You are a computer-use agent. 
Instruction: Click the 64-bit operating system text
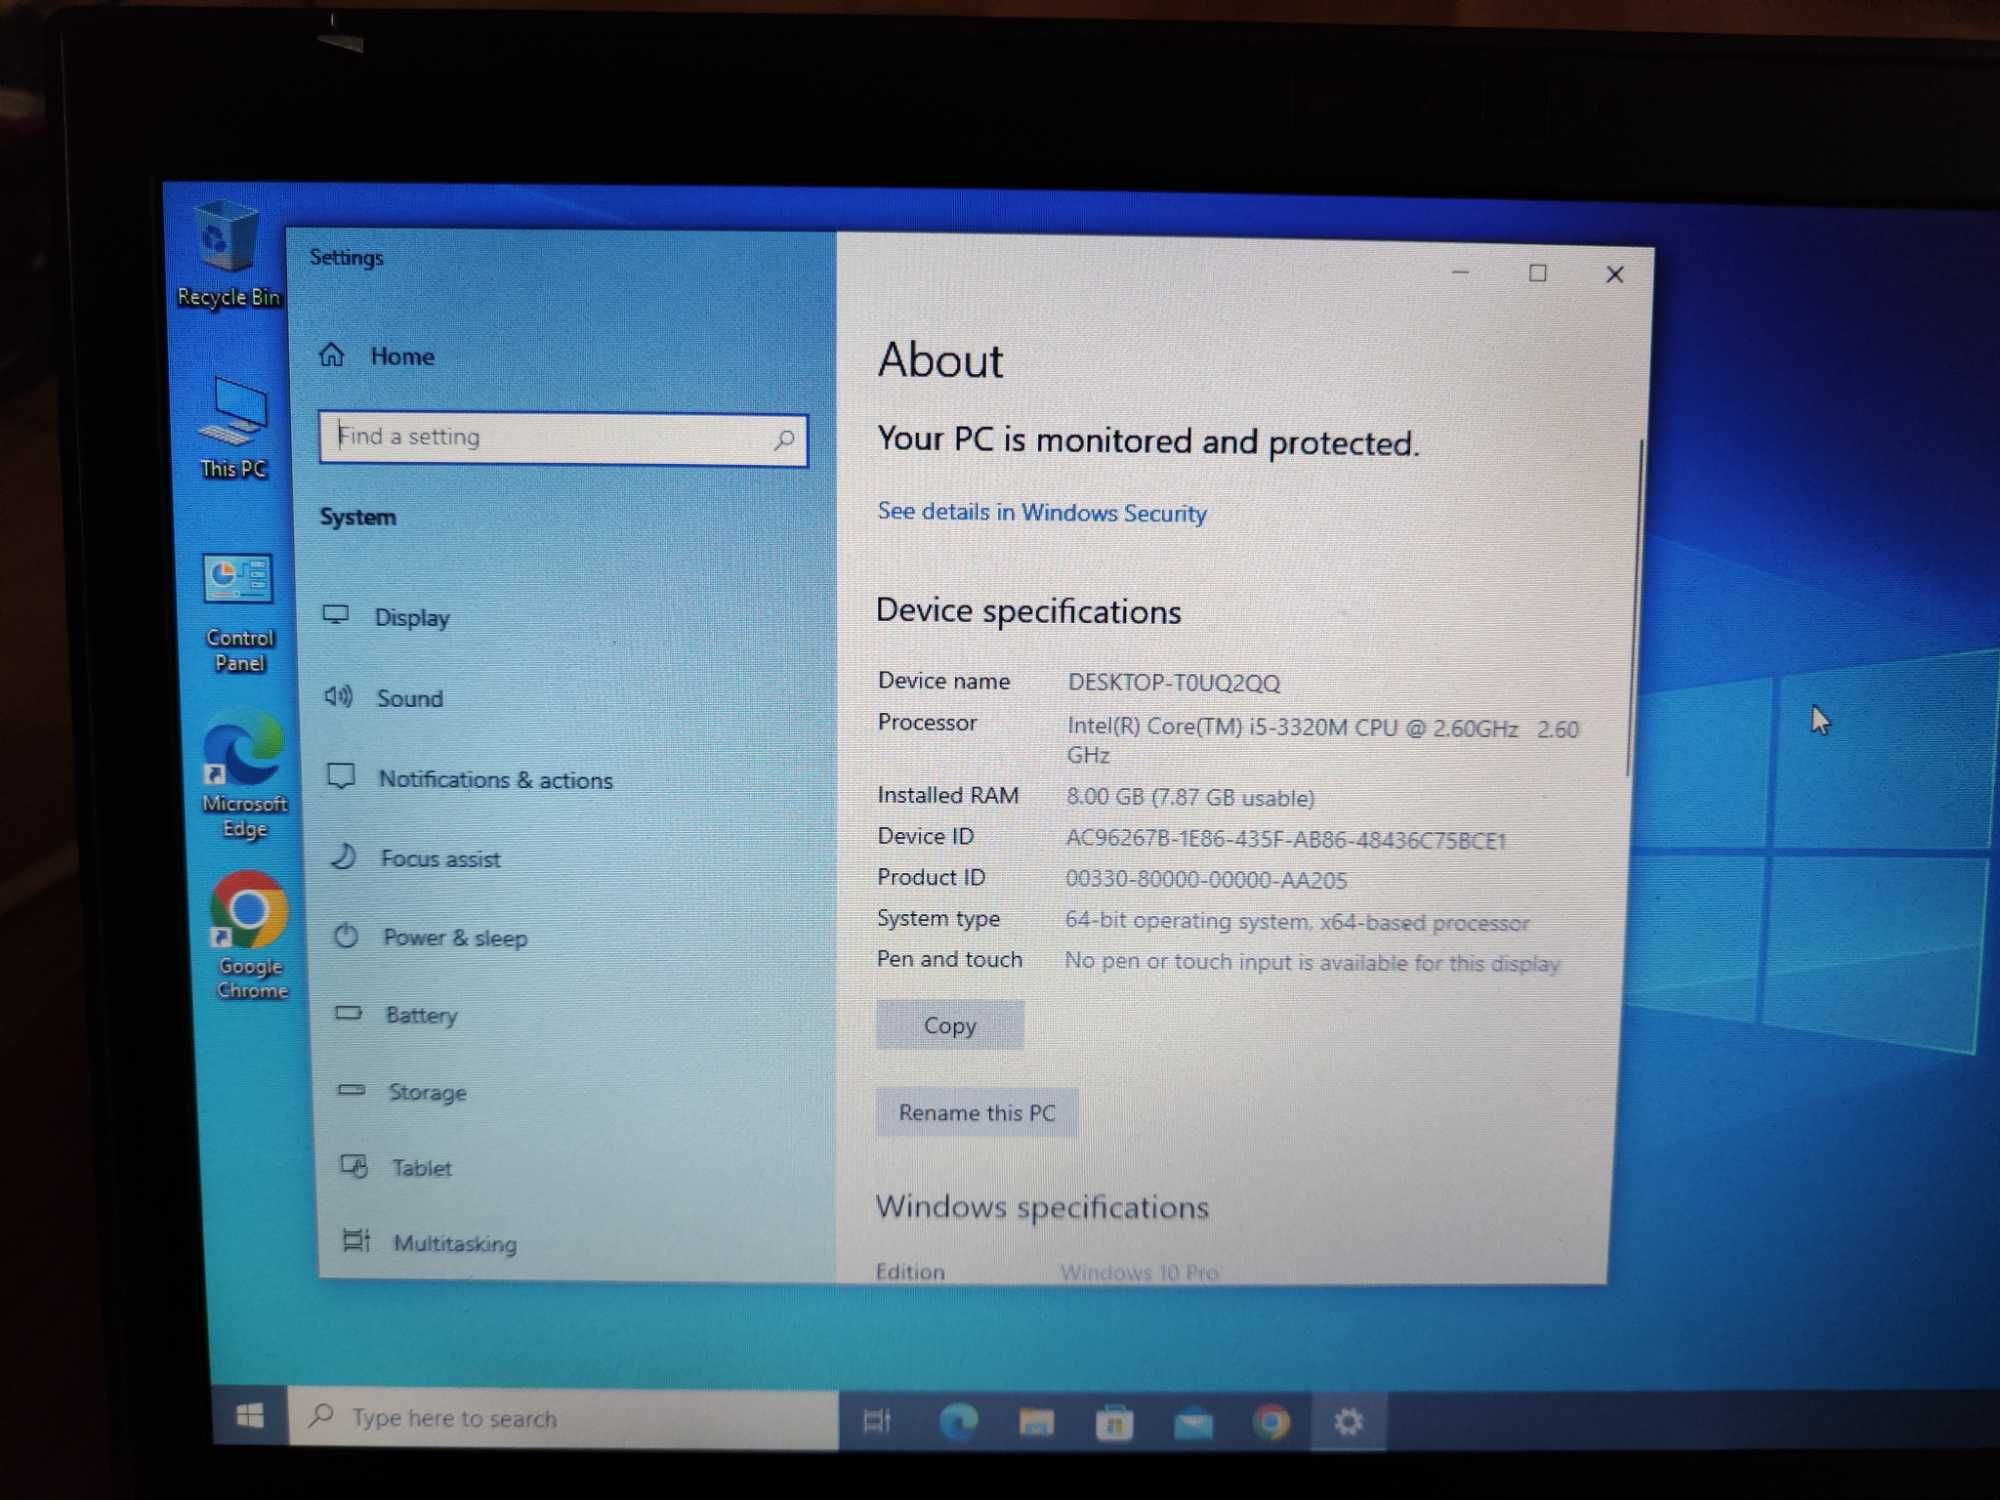pyautogui.click(x=1297, y=921)
